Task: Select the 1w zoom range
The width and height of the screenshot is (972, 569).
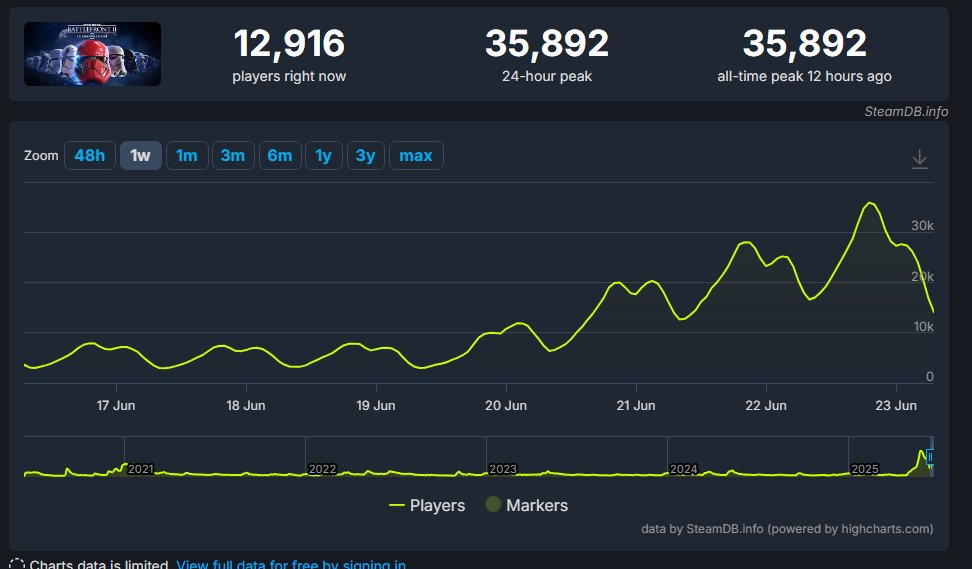Action: [141, 156]
